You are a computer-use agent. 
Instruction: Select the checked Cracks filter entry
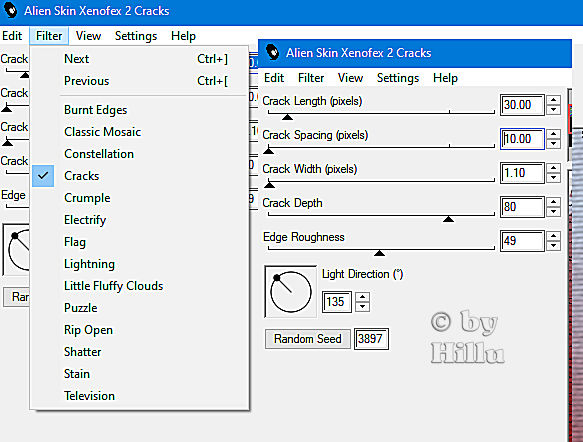tap(140, 176)
